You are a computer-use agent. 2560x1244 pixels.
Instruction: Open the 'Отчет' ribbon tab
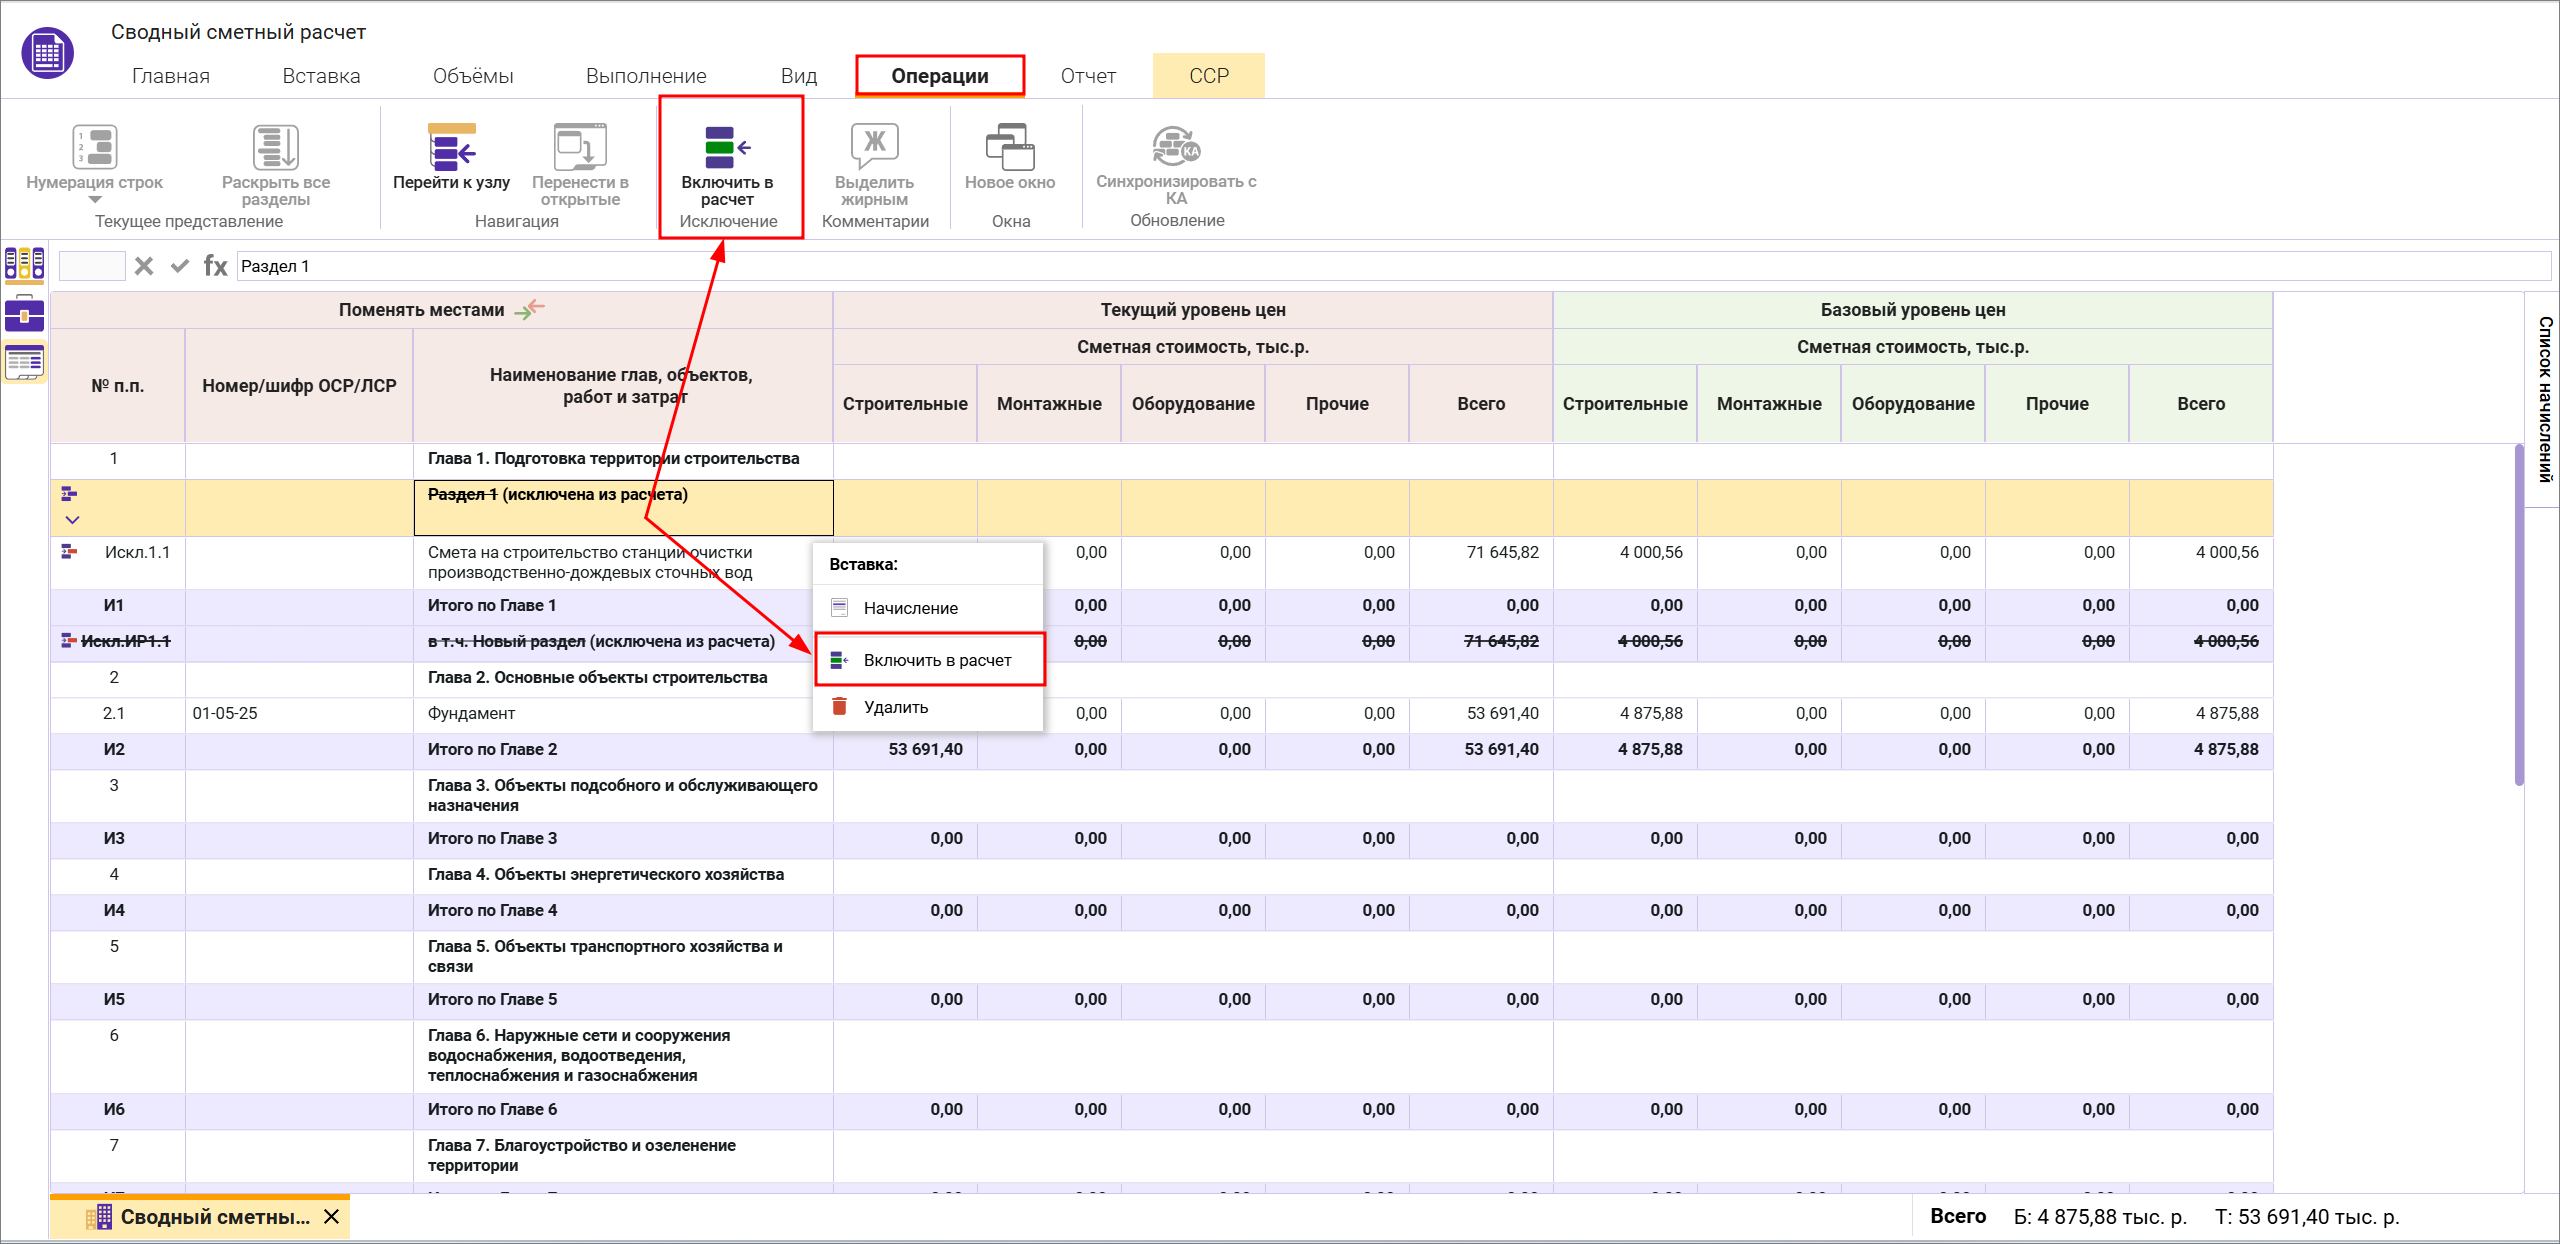tap(1088, 76)
